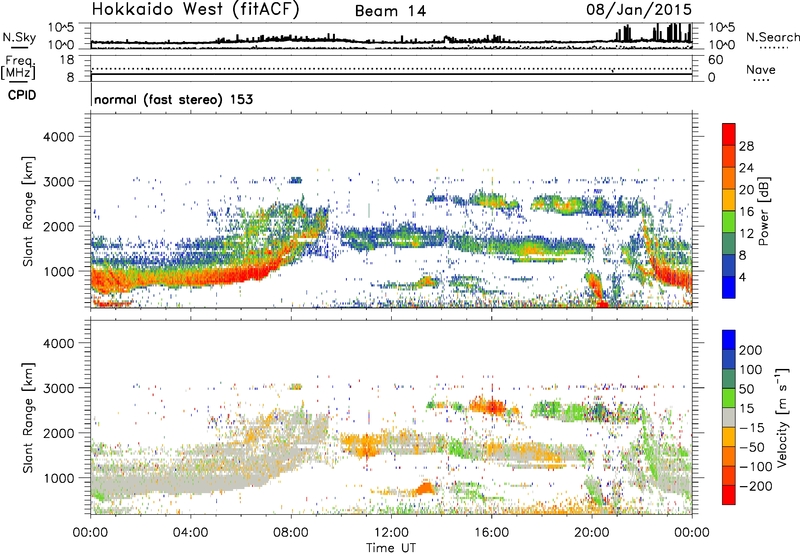Click the '4' value on power colorbar
The image size is (800, 554).
pyautogui.click(x=742, y=278)
